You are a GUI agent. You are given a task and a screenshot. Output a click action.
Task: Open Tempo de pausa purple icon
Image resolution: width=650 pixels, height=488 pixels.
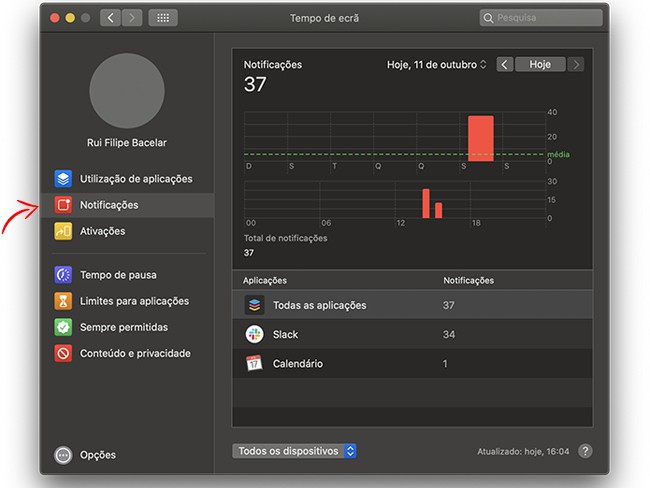63,275
